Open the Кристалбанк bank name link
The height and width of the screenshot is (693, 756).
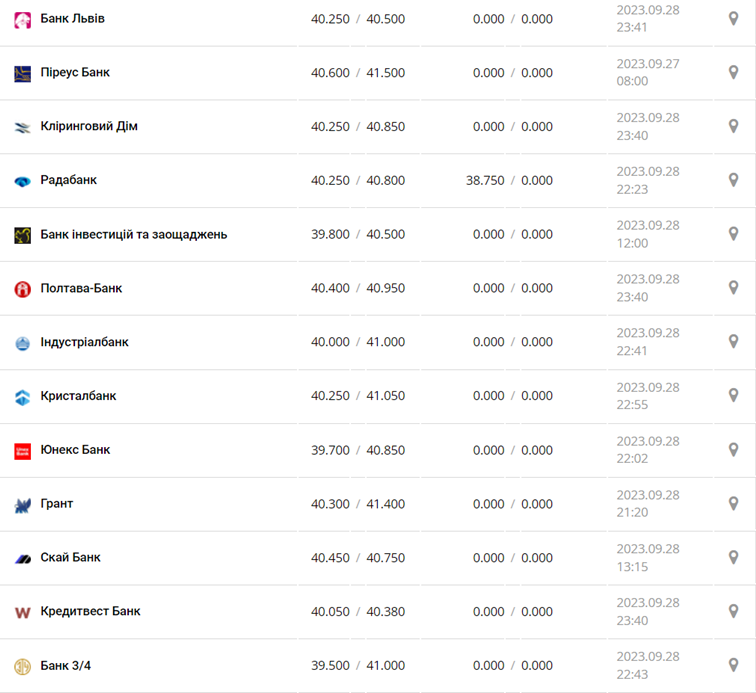point(78,396)
